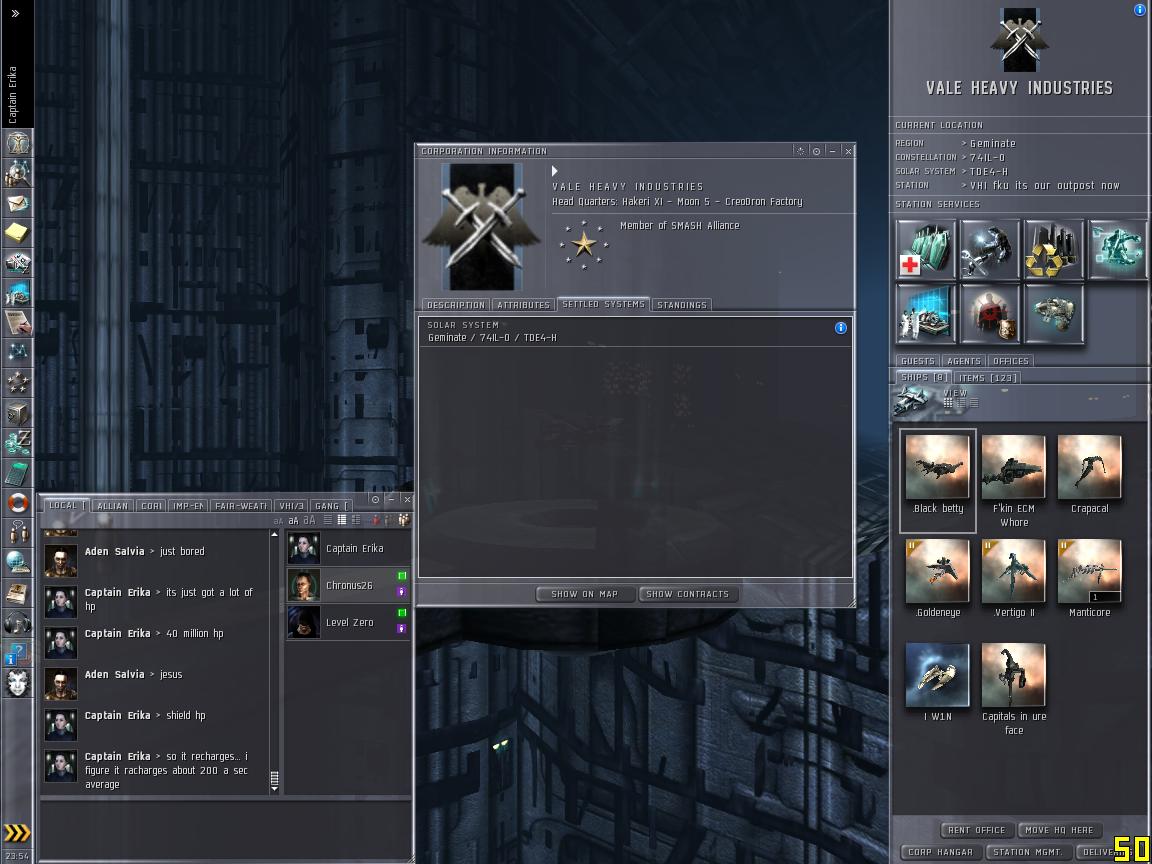Click the Geminate region link
Image resolution: width=1152 pixels, height=864 pixels.
(993, 143)
